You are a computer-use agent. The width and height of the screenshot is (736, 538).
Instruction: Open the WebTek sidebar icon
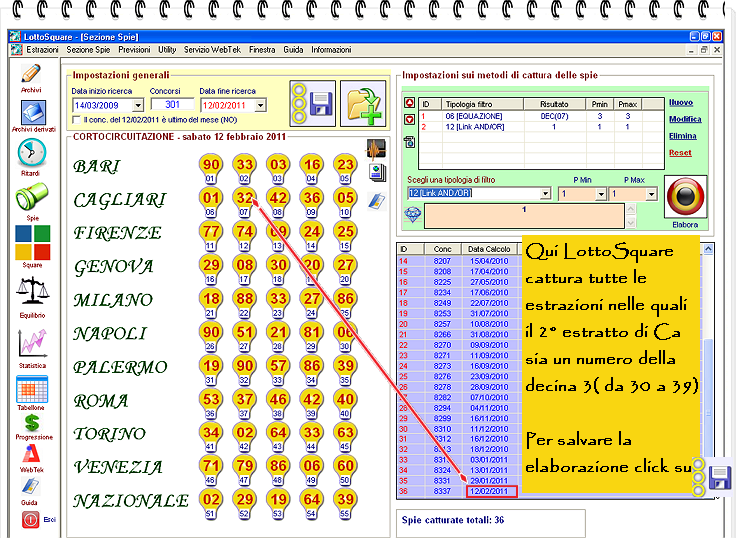pyautogui.click(x=31, y=453)
